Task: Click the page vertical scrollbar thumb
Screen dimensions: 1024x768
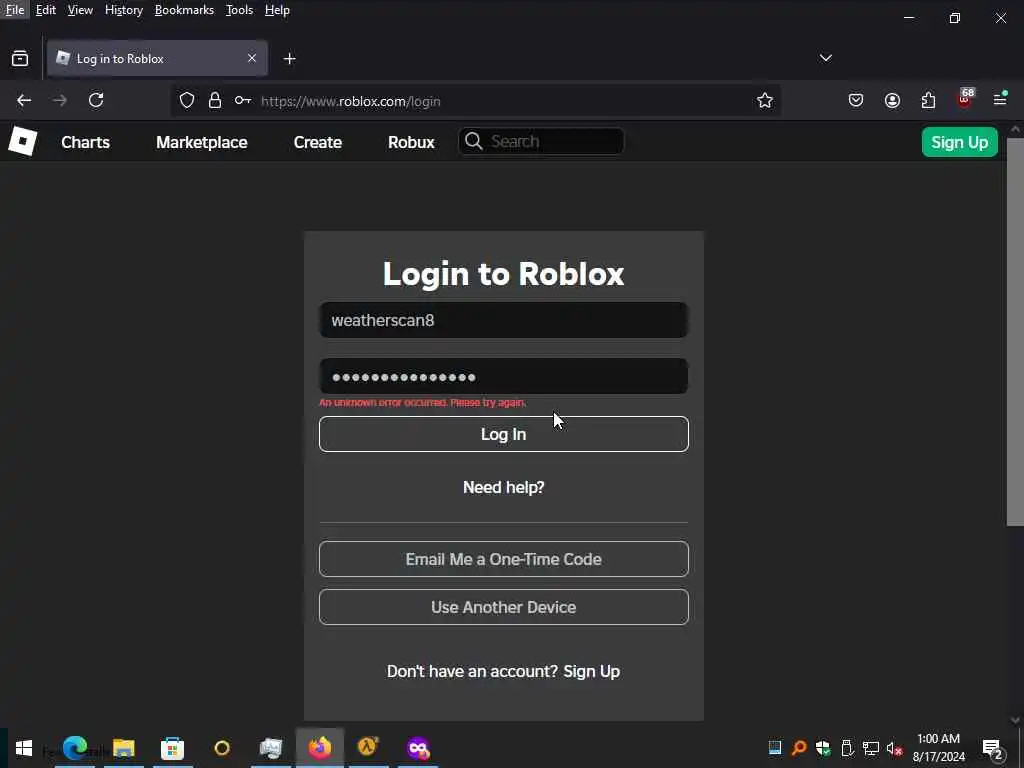Action: point(1015,331)
